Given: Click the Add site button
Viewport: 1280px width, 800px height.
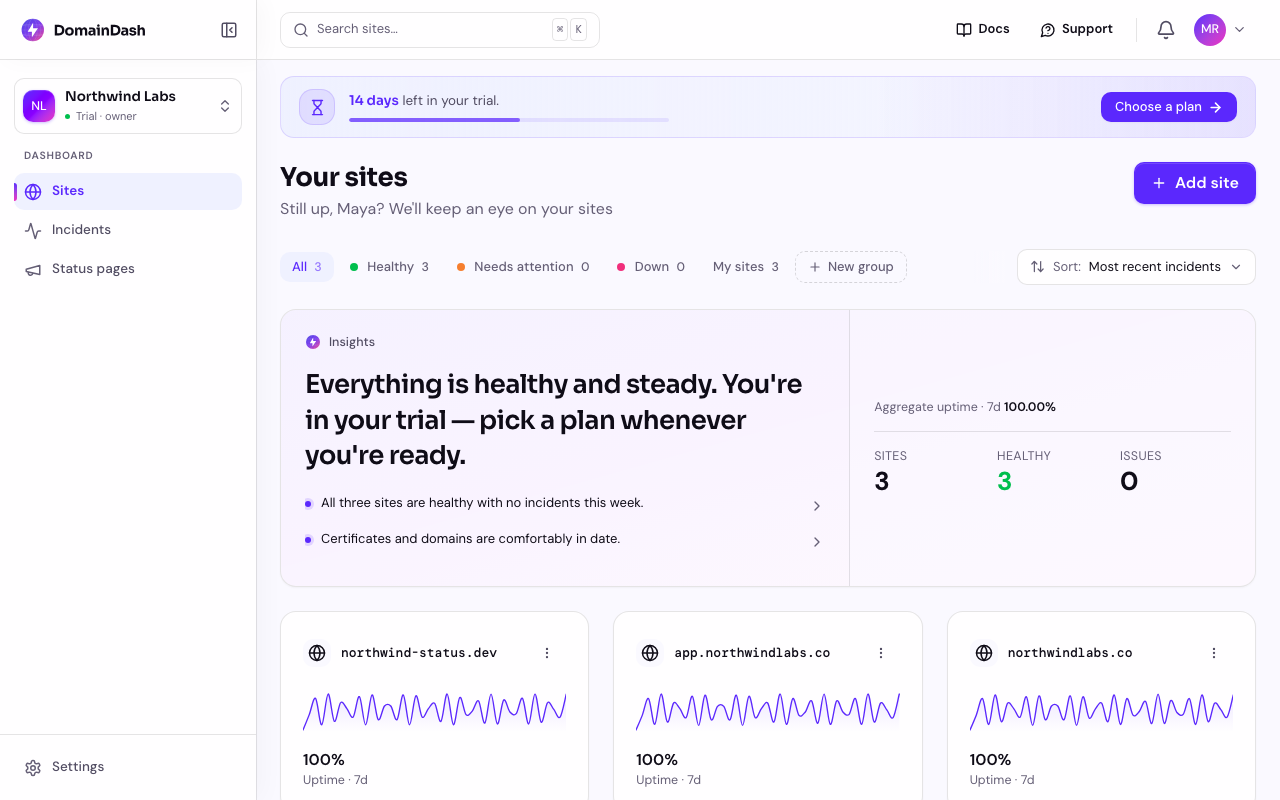Looking at the screenshot, I should click(x=1195, y=183).
